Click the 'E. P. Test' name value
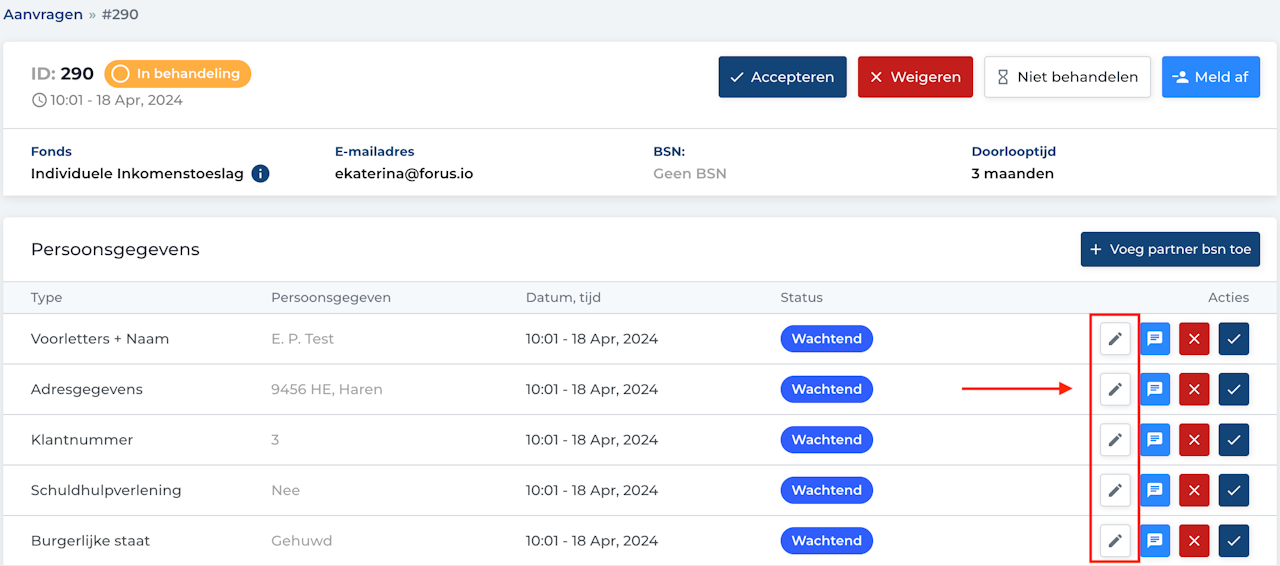Viewport: 1280px width, 566px height. point(303,339)
